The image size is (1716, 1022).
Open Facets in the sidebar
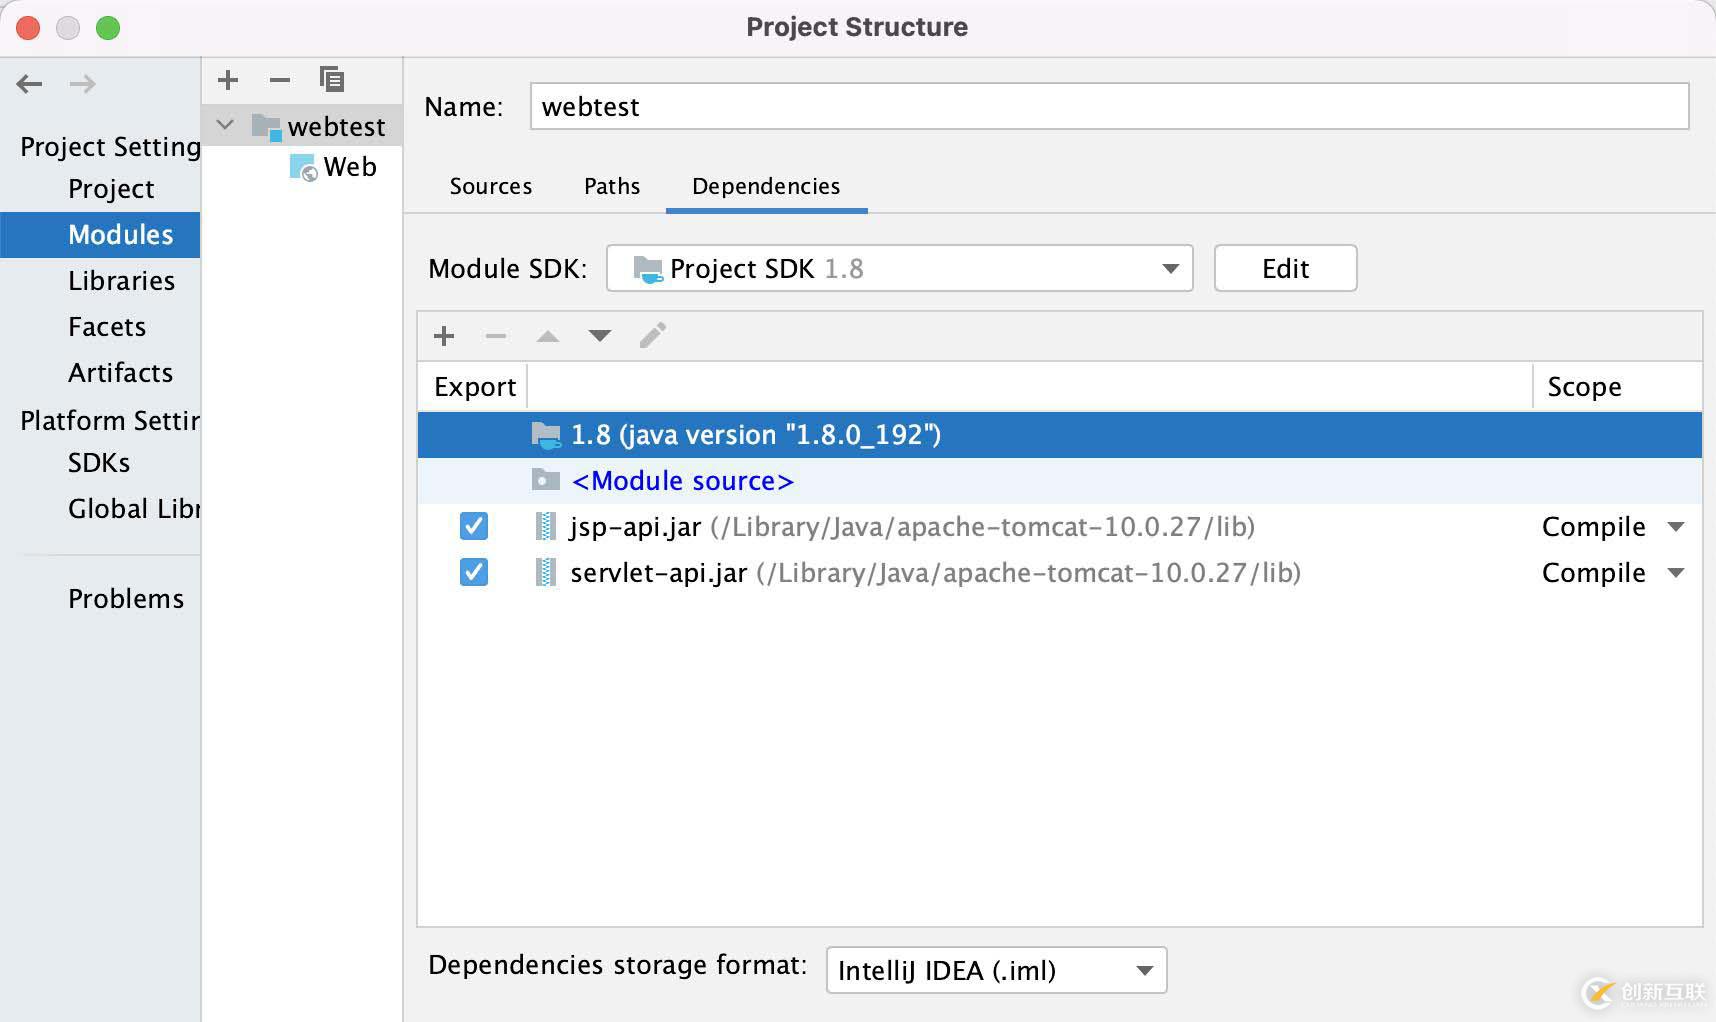pyautogui.click(x=107, y=327)
